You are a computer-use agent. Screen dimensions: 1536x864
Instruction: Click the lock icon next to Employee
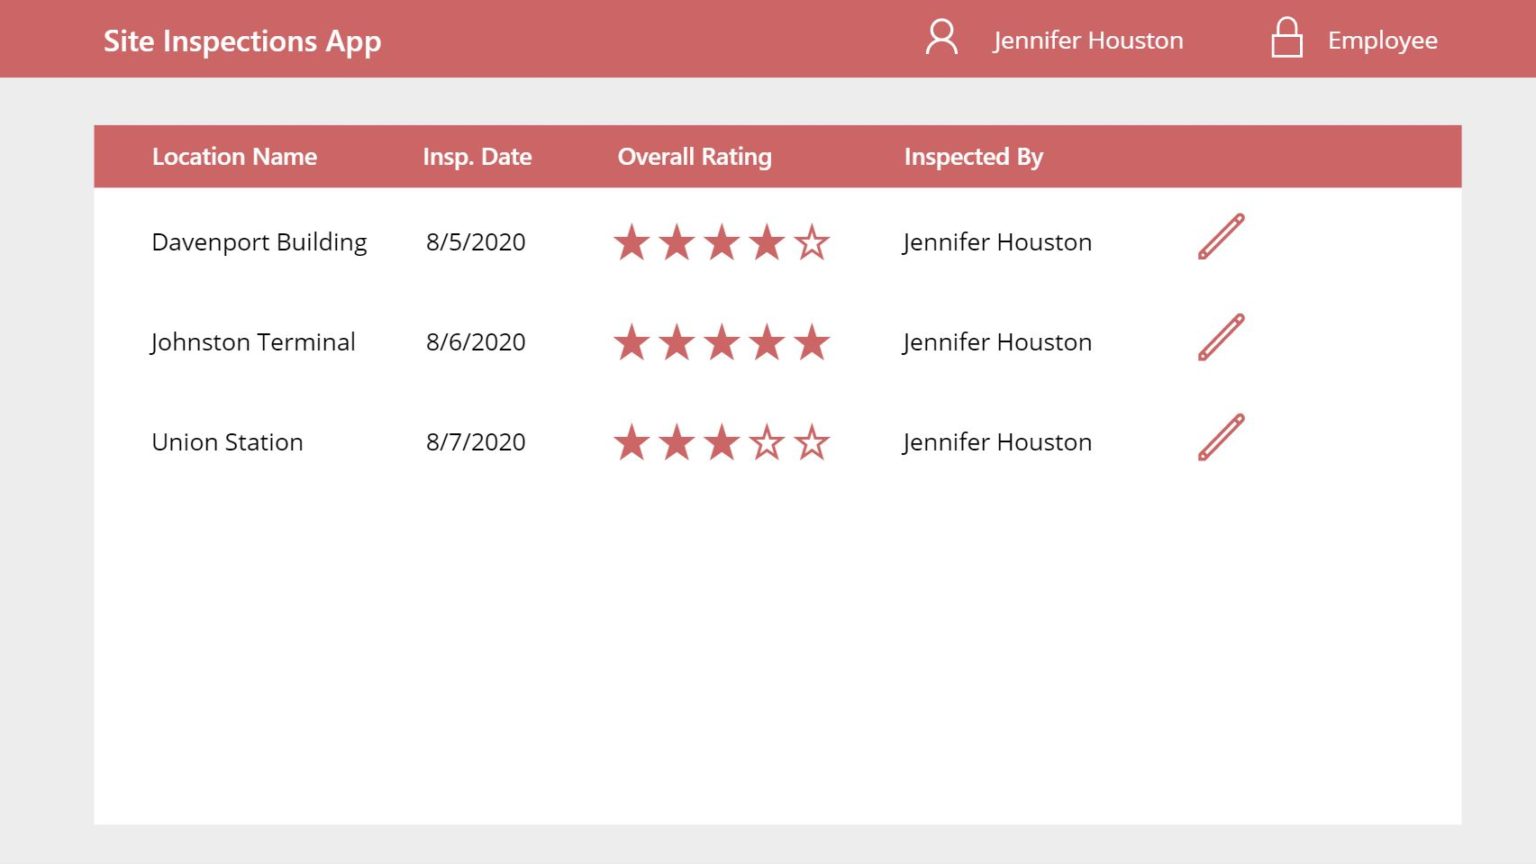(x=1286, y=38)
